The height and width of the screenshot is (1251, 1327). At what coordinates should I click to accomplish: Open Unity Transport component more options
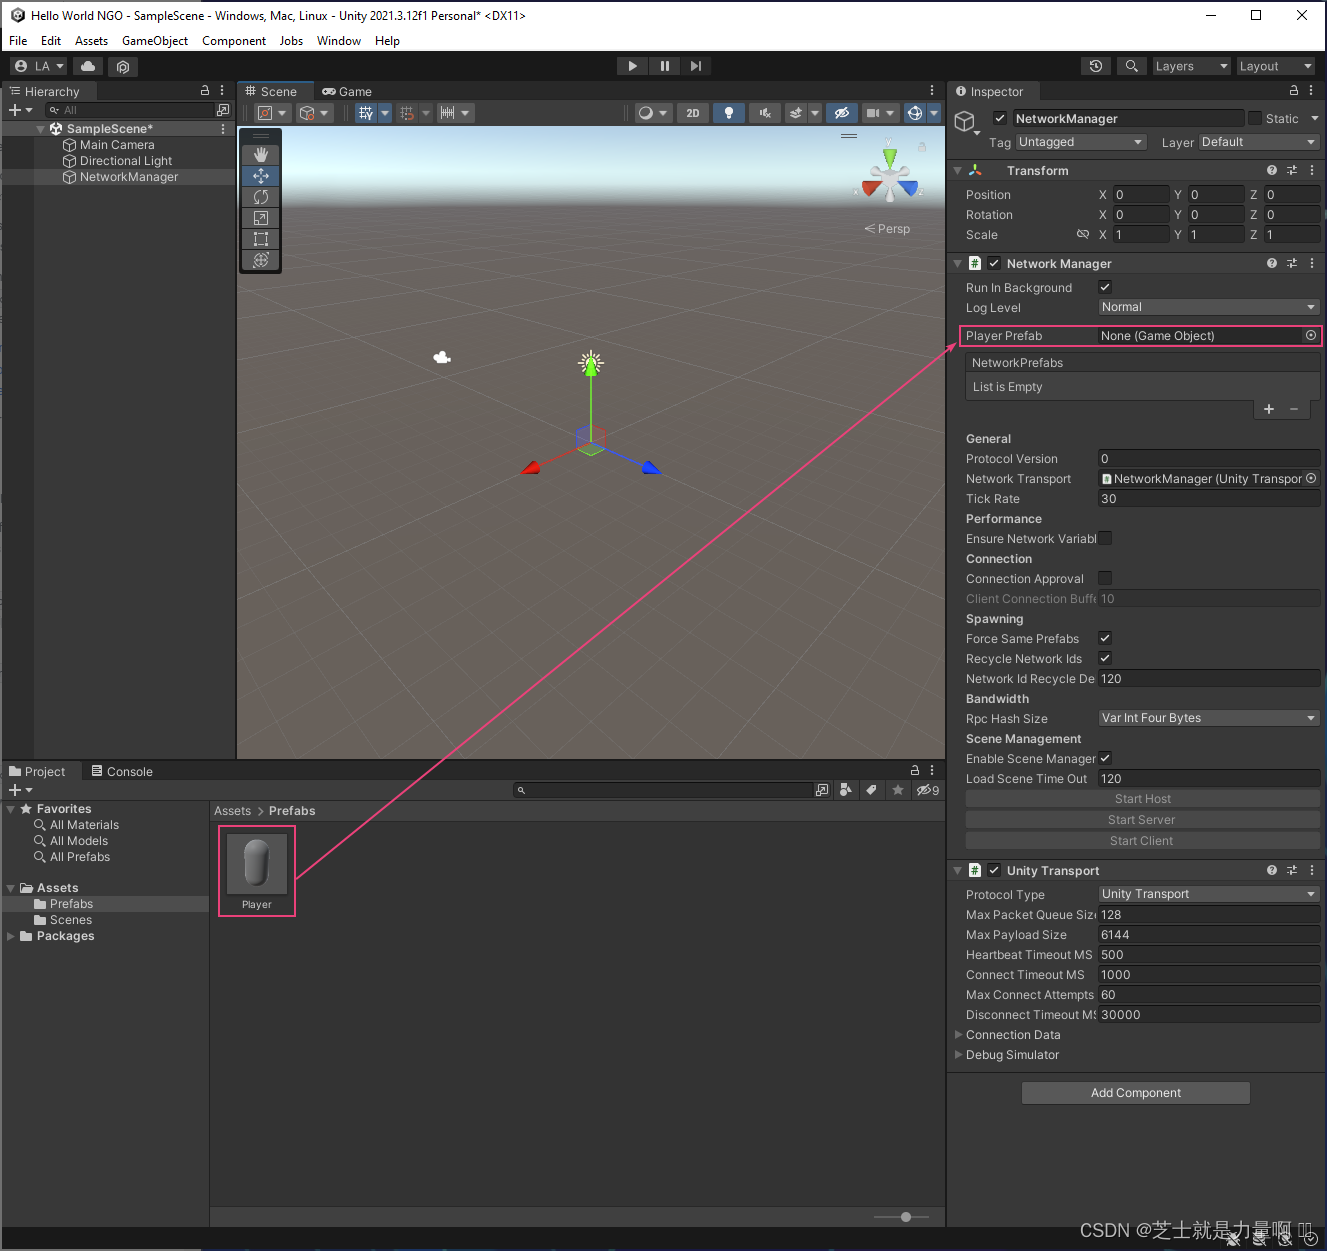[x=1312, y=871]
